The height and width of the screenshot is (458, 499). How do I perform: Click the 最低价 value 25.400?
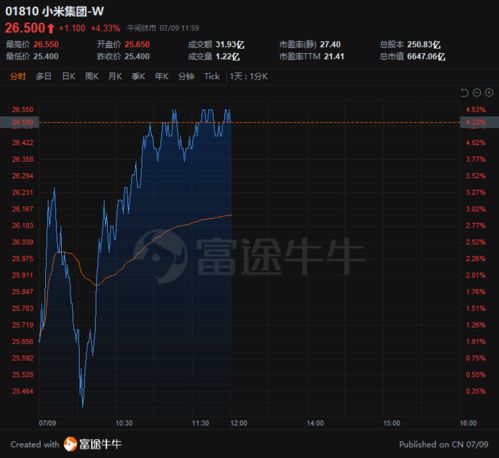click(x=46, y=56)
